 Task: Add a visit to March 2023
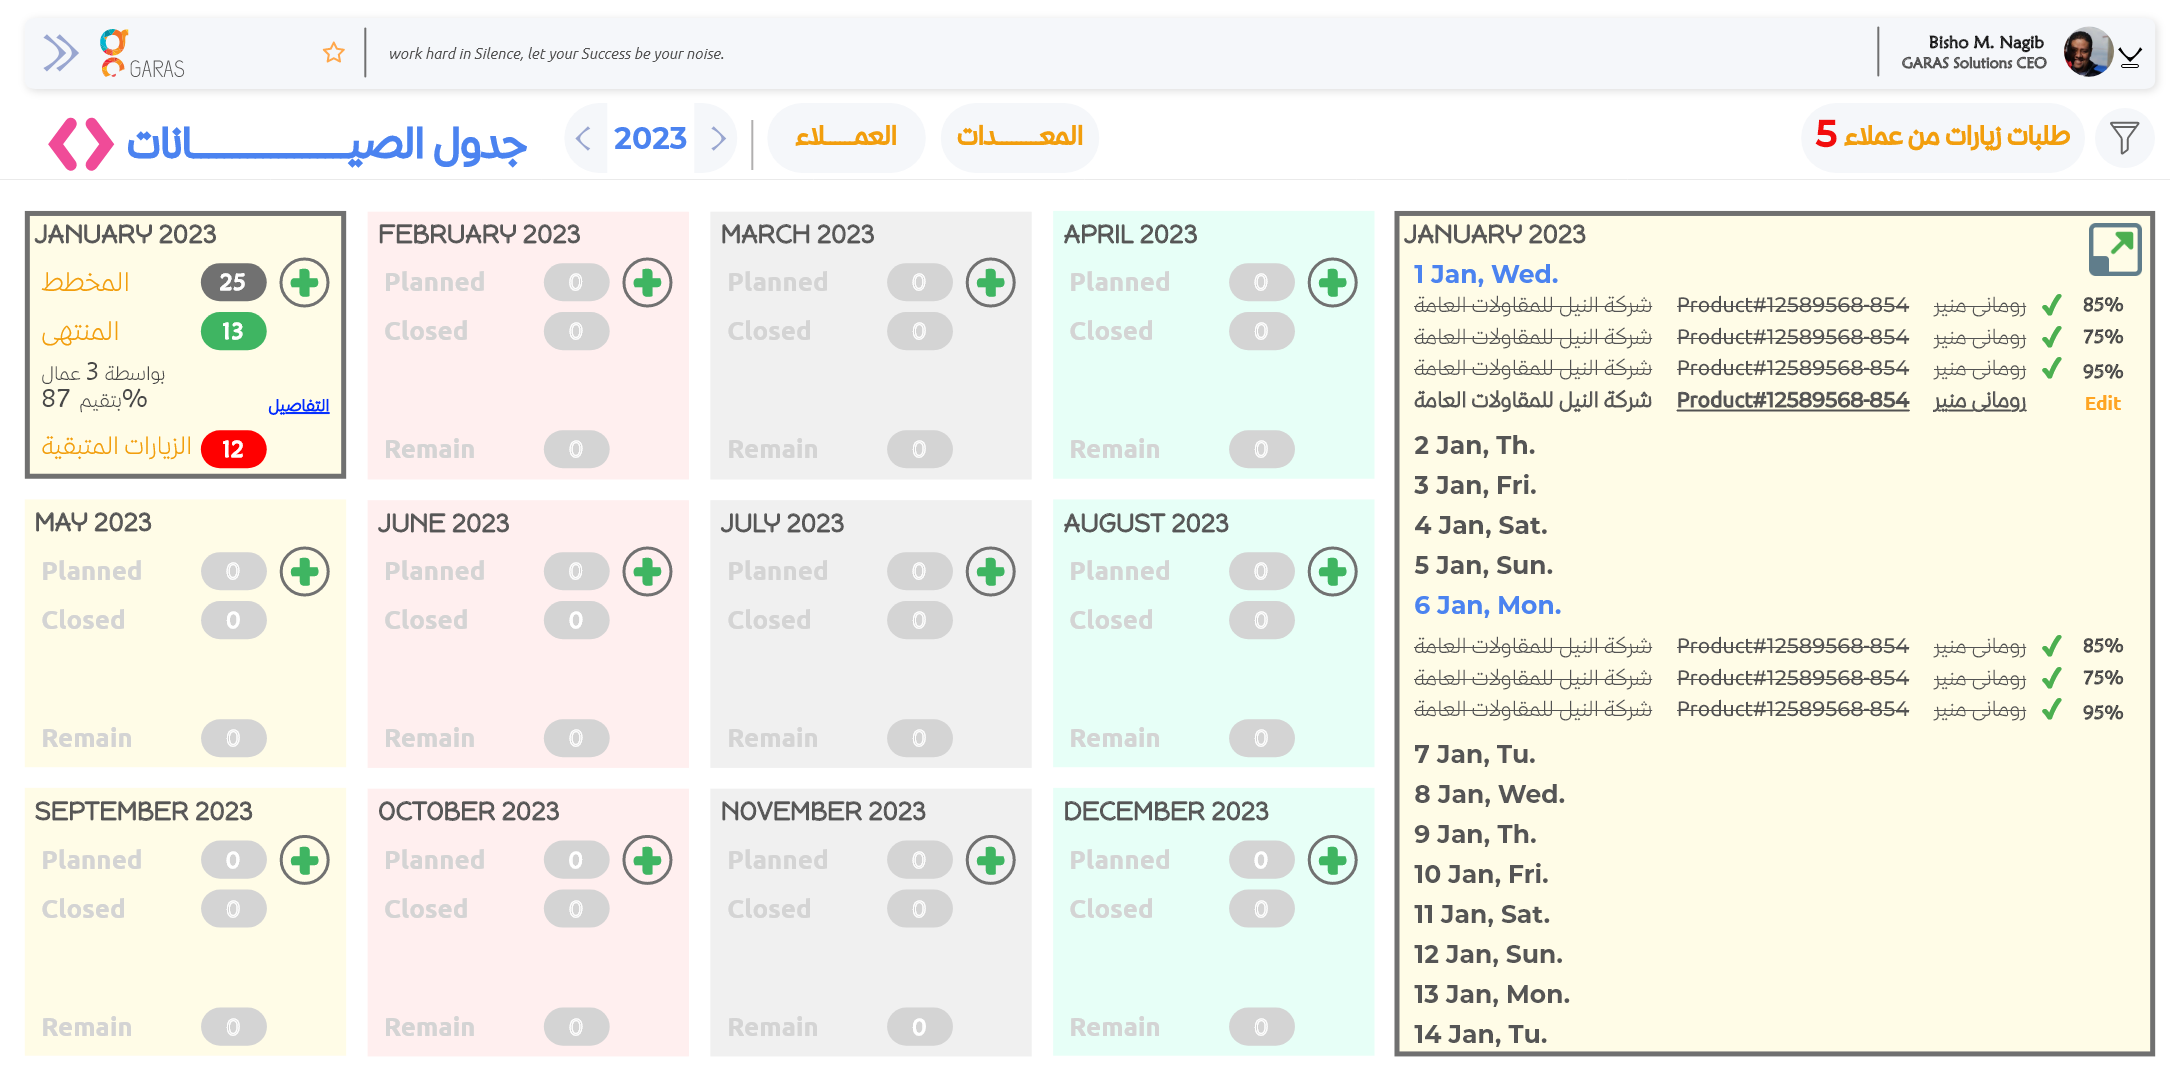click(990, 283)
